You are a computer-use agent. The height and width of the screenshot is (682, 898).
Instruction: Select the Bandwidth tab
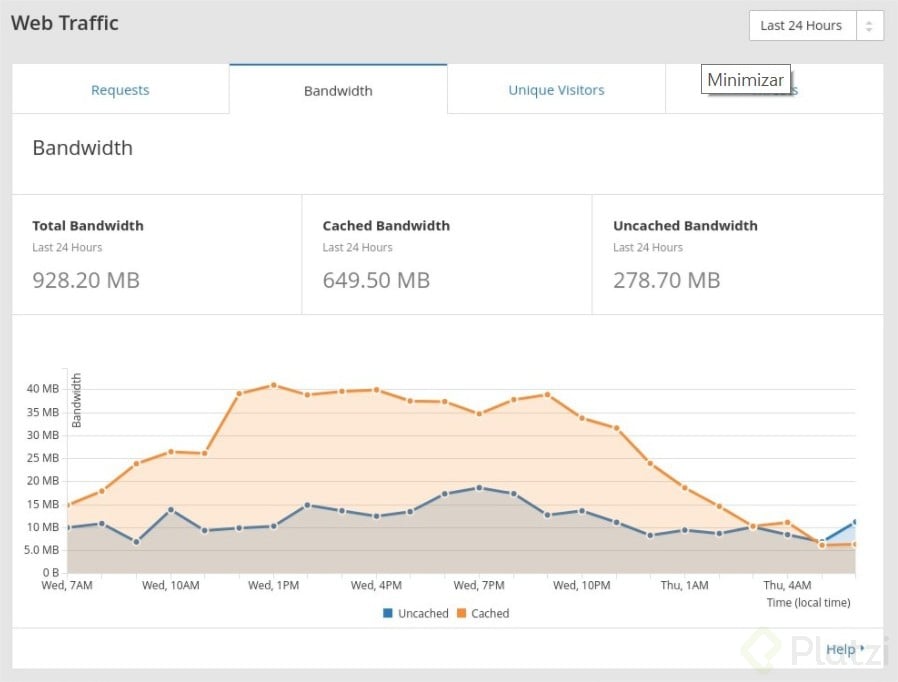pos(338,90)
